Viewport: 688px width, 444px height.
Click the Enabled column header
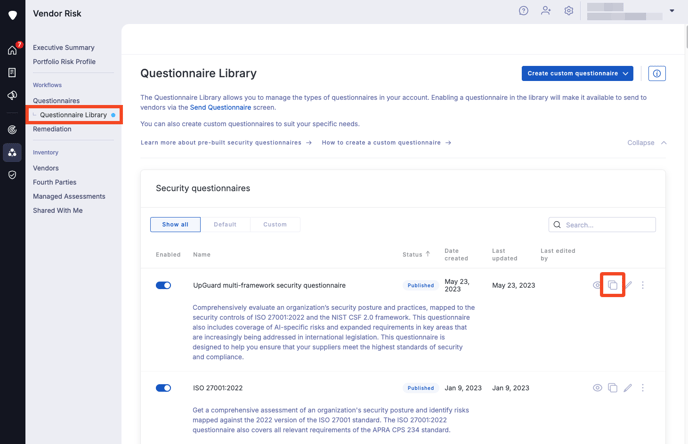coord(168,254)
